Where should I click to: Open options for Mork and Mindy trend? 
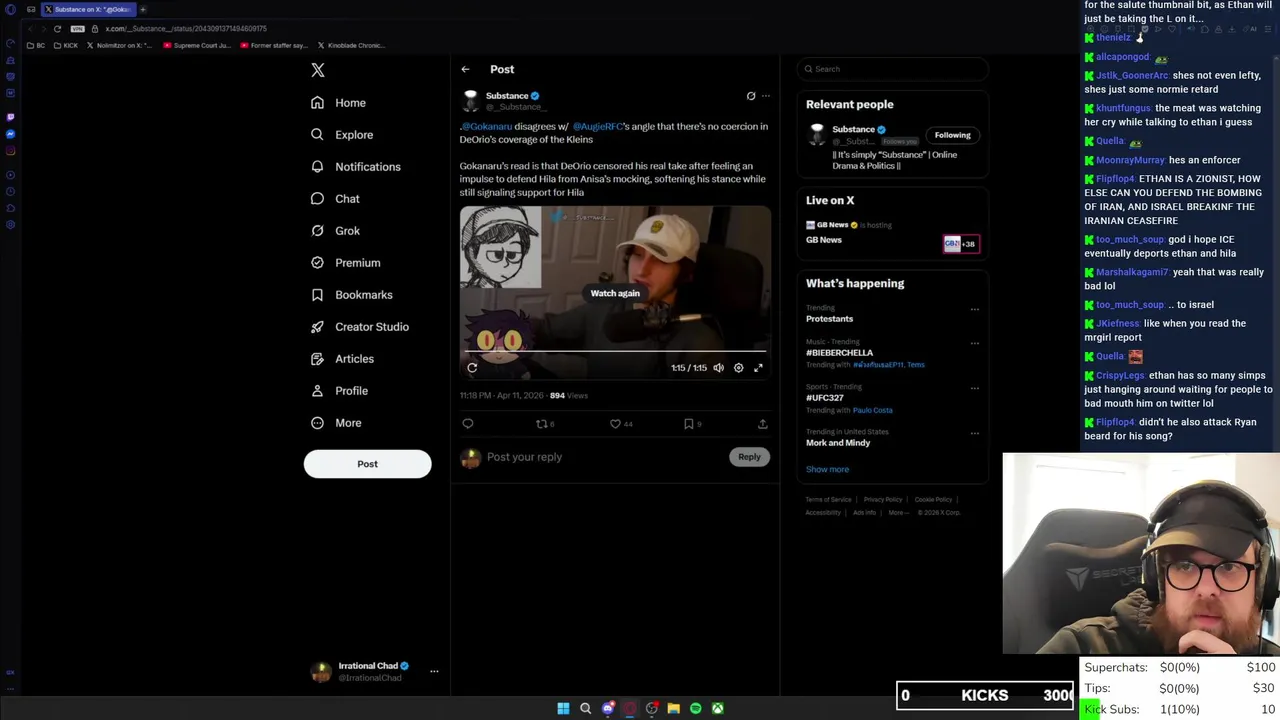pyautogui.click(x=975, y=433)
